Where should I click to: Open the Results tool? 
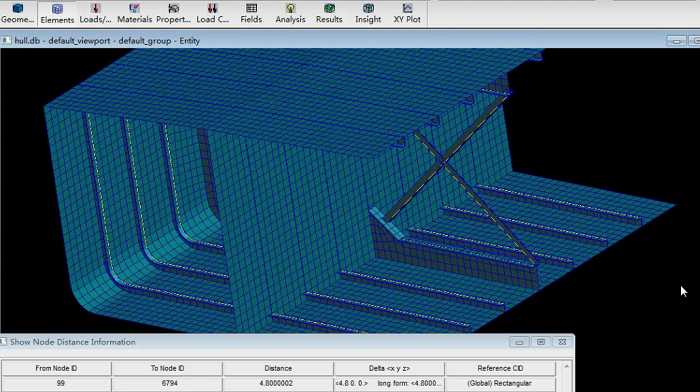[x=329, y=13]
